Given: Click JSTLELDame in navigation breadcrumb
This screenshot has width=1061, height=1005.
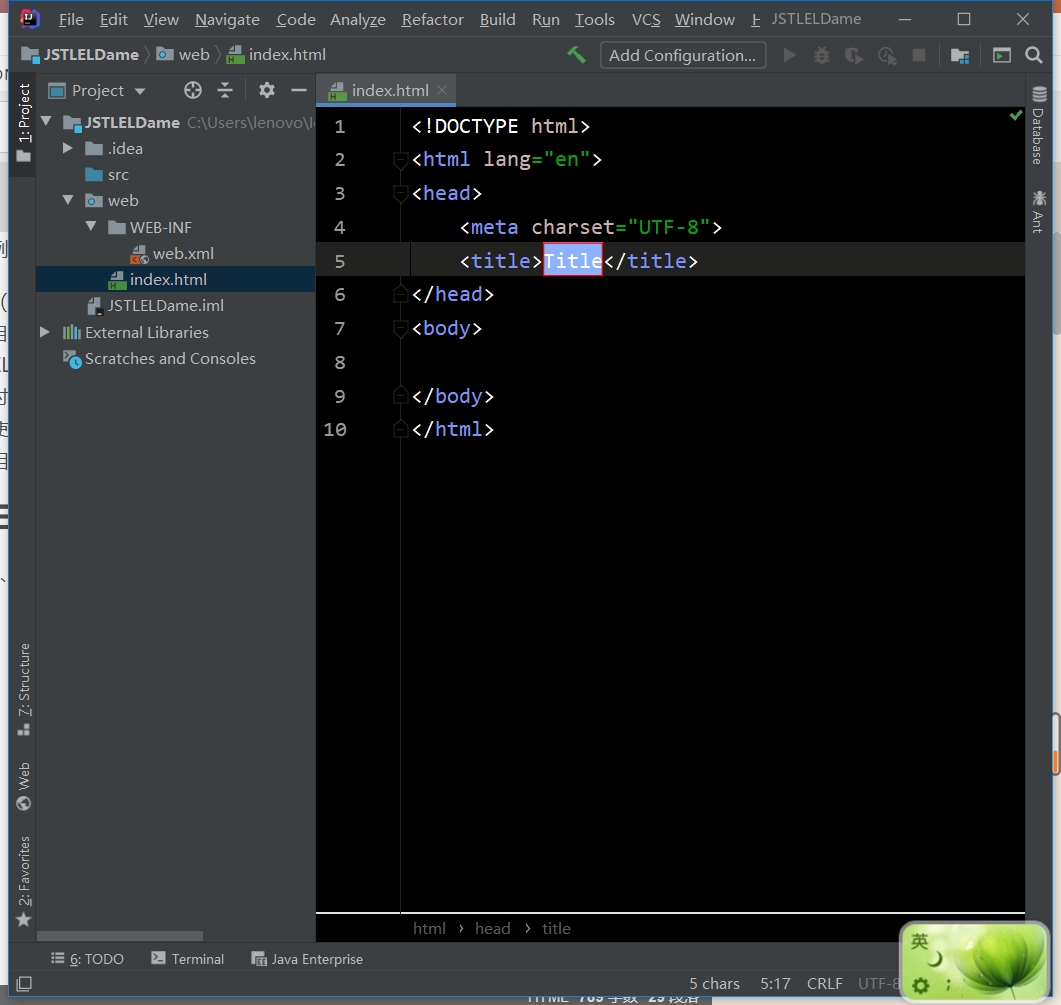Looking at the screenshot, I should [x=80, y=54].
